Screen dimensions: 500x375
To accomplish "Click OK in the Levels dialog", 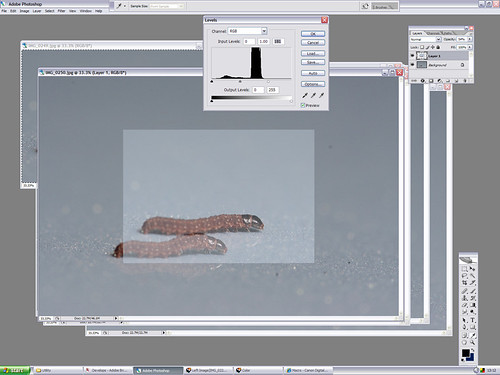I will coord(313,34).
